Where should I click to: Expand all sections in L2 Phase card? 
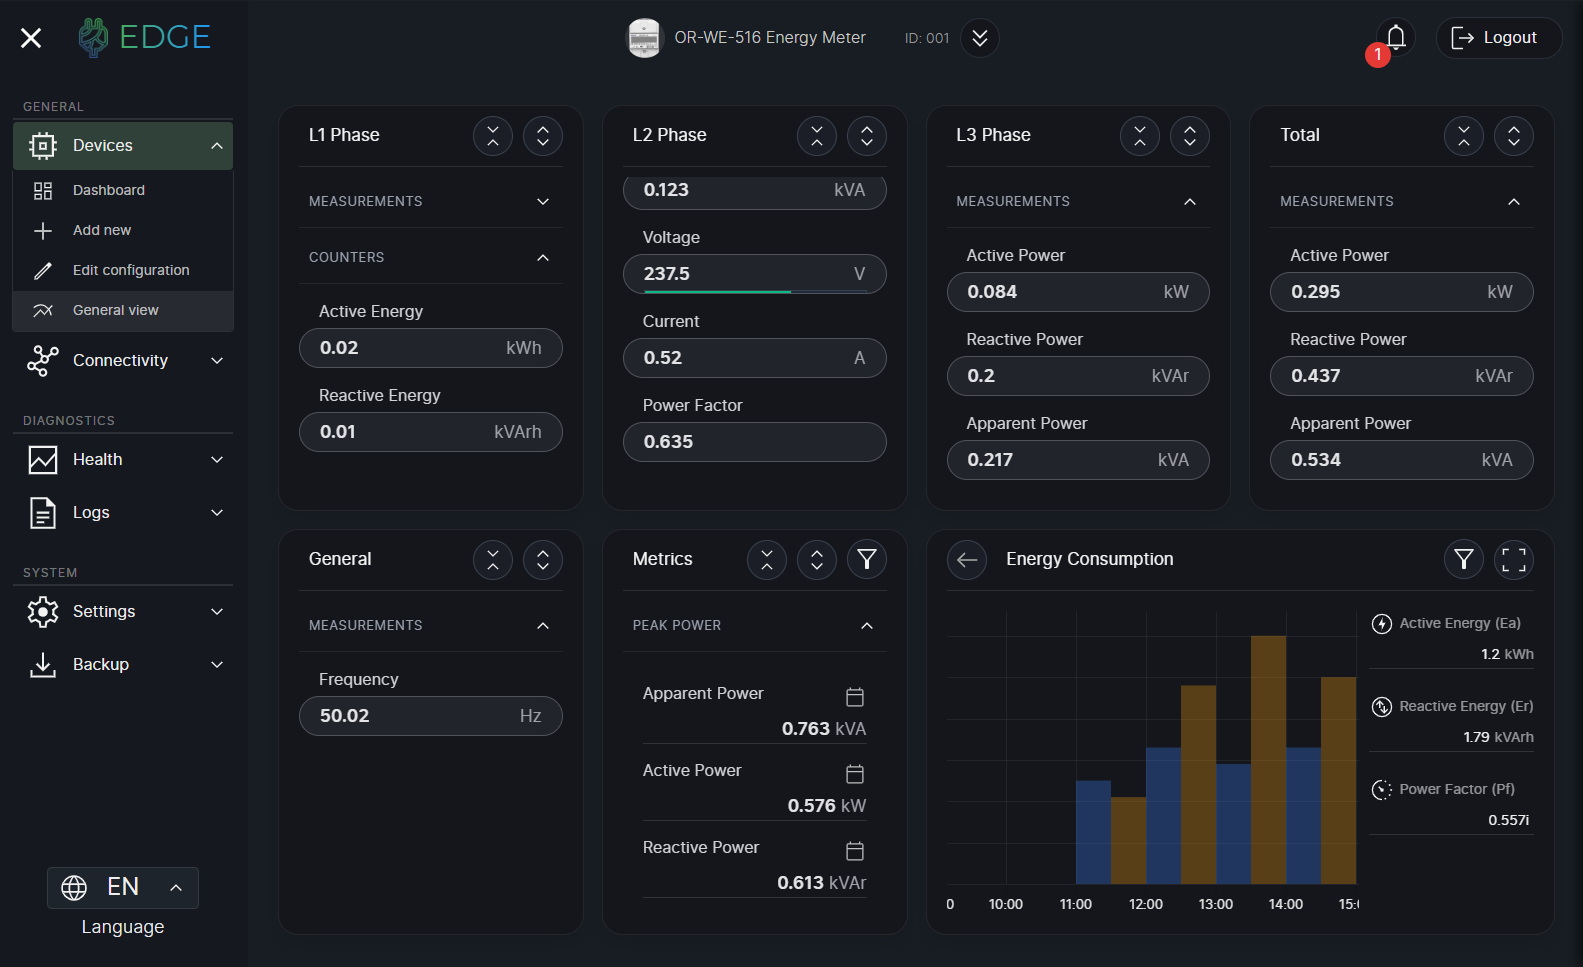coord(867,136)
